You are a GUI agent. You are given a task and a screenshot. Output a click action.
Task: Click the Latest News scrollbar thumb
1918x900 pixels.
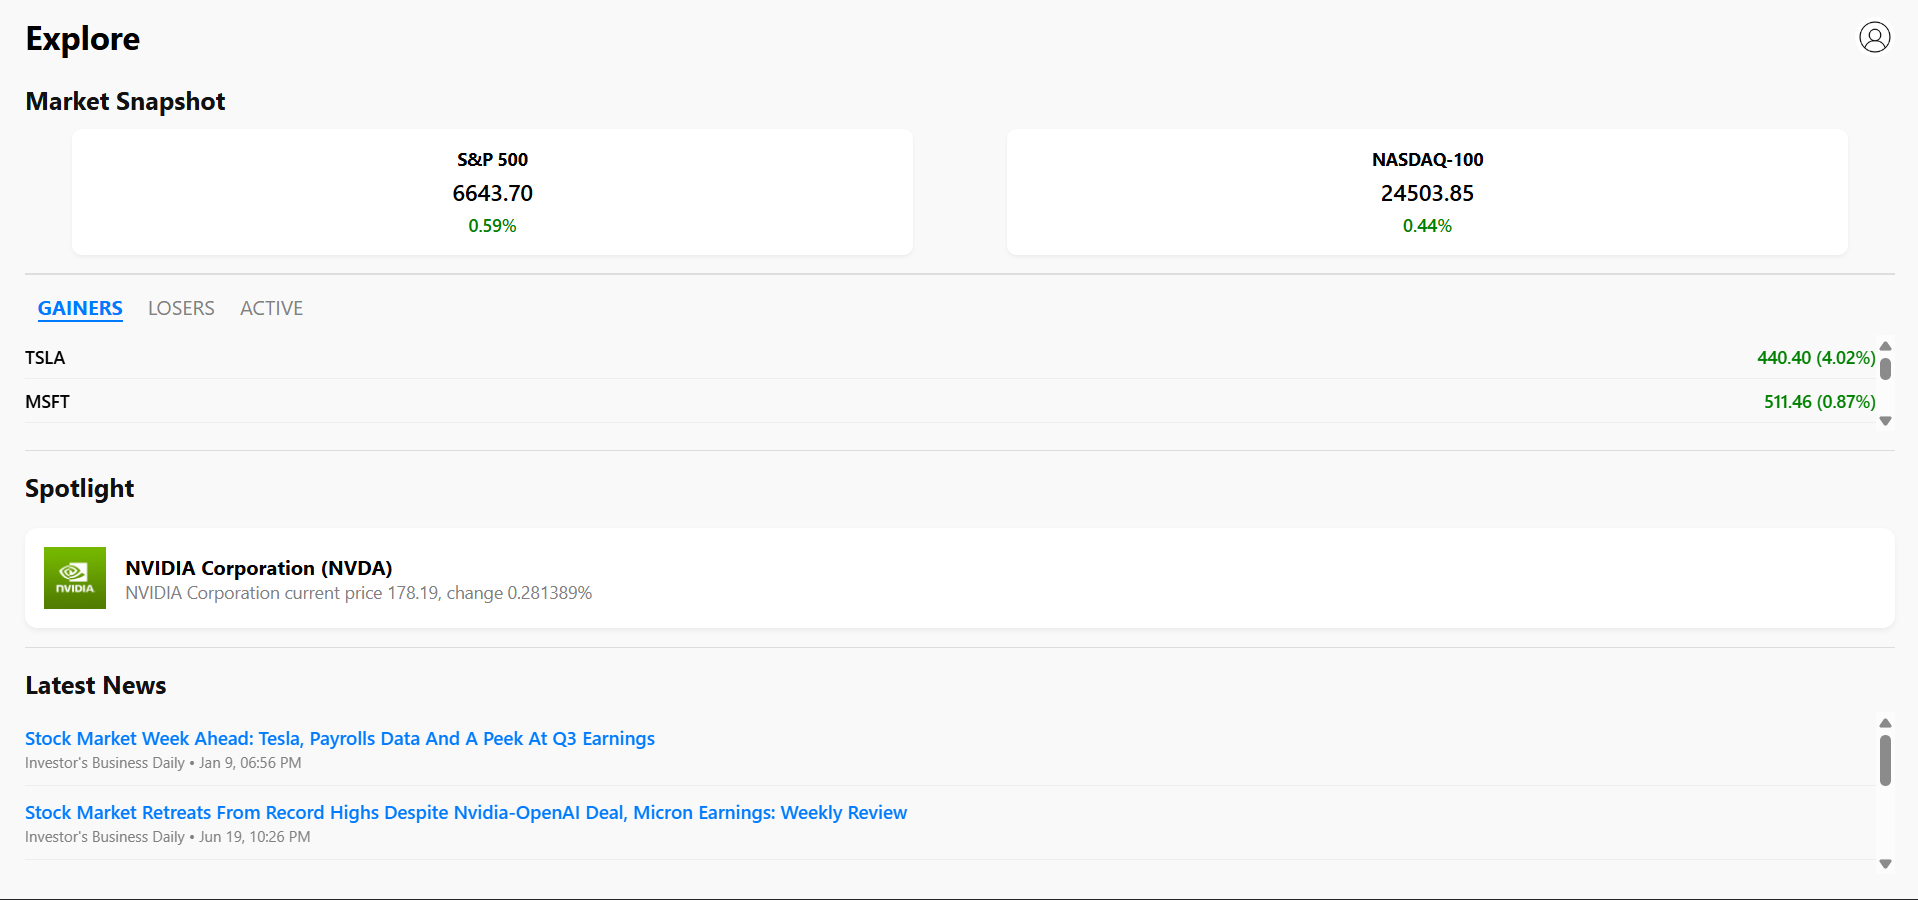[x=1885, y=760]
